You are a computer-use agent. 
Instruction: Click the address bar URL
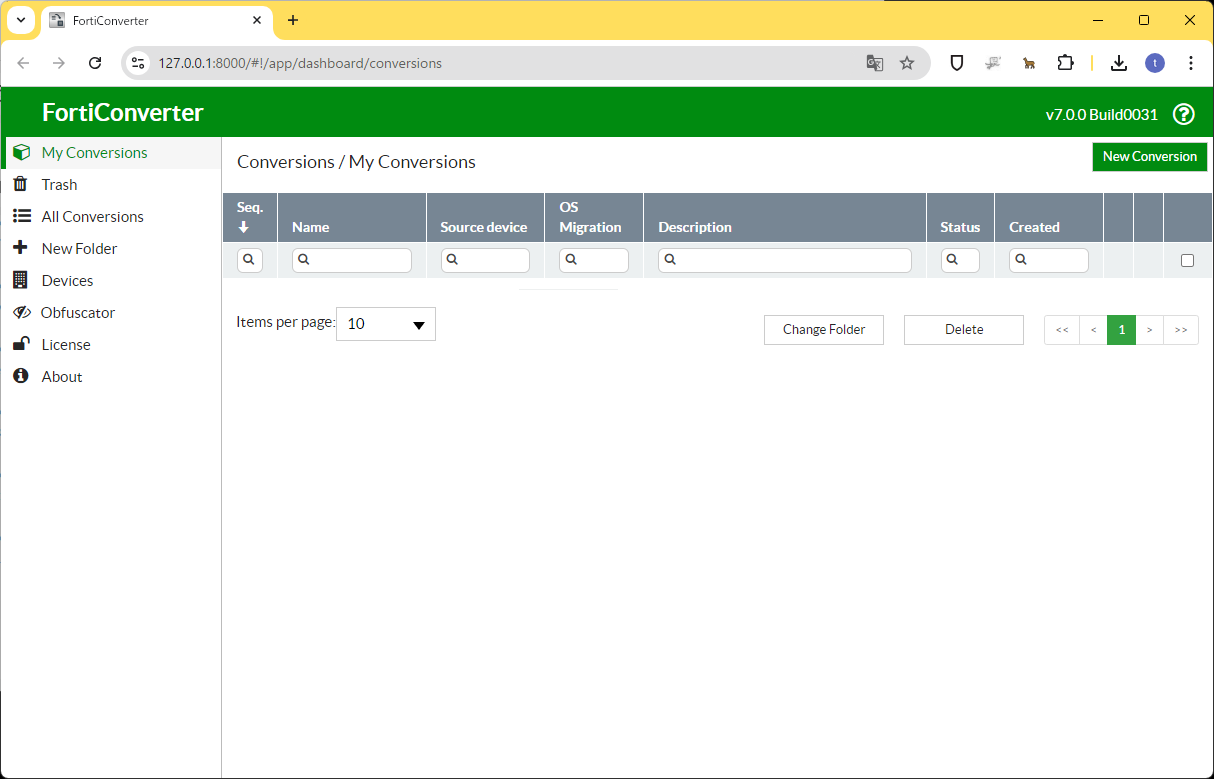pos(300,63)
